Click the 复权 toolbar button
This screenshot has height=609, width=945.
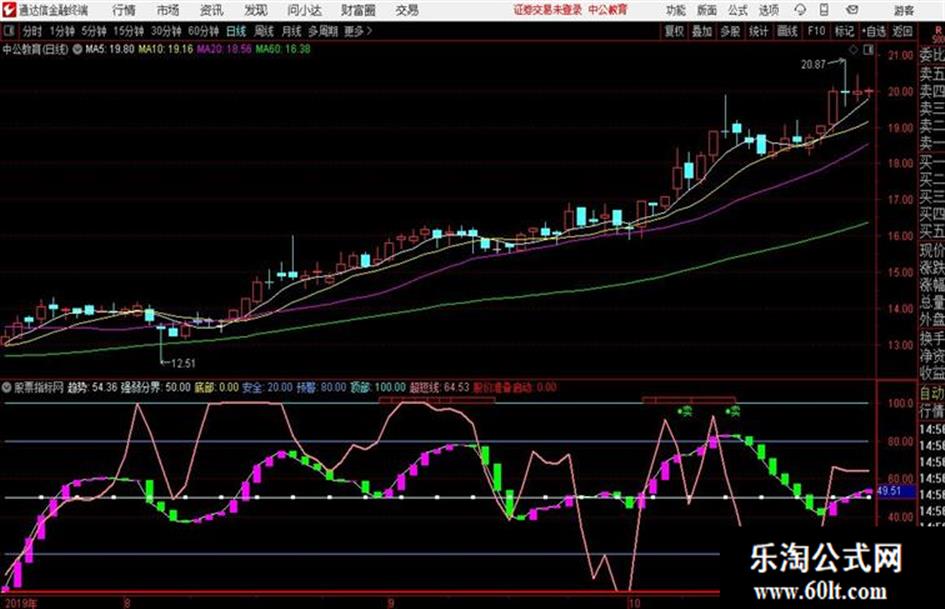[674, 31]
